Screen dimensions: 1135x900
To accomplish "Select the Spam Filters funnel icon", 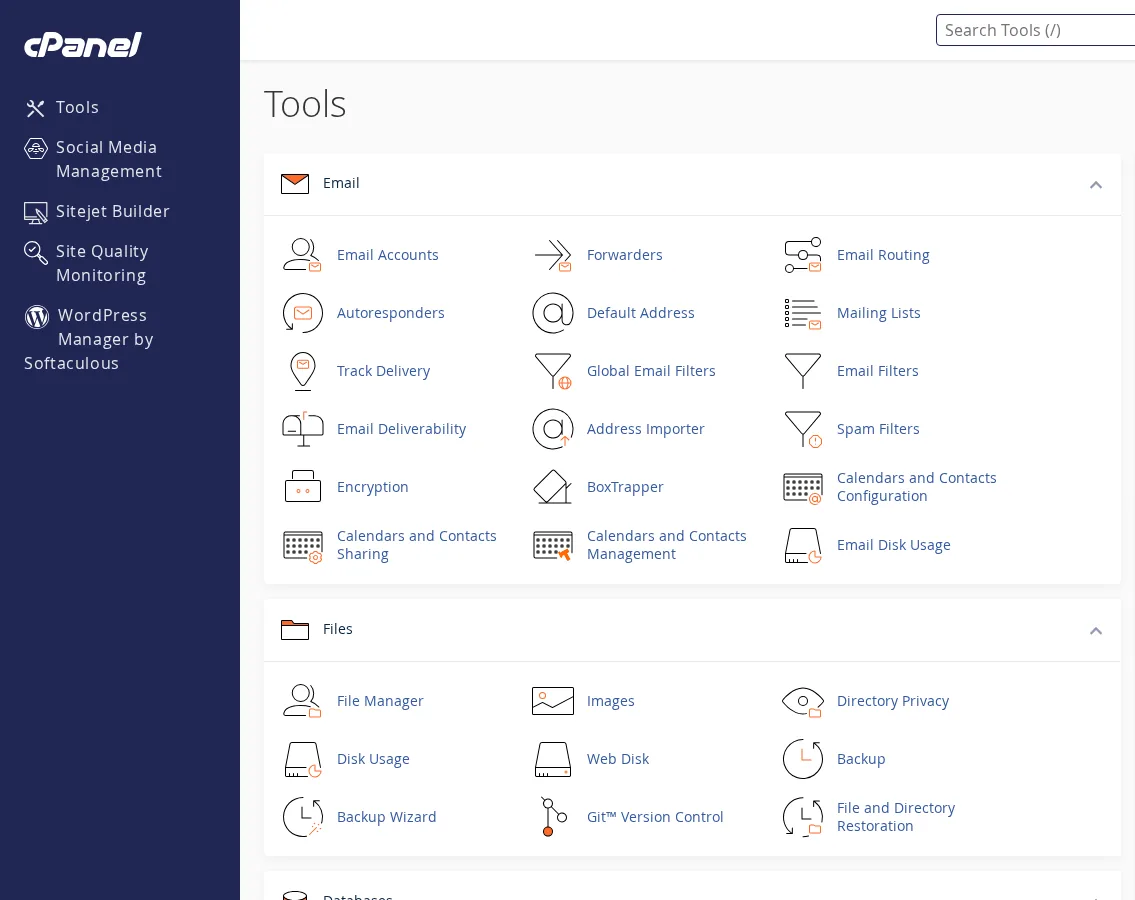I will pyautogui.click(x=803, y=429).
